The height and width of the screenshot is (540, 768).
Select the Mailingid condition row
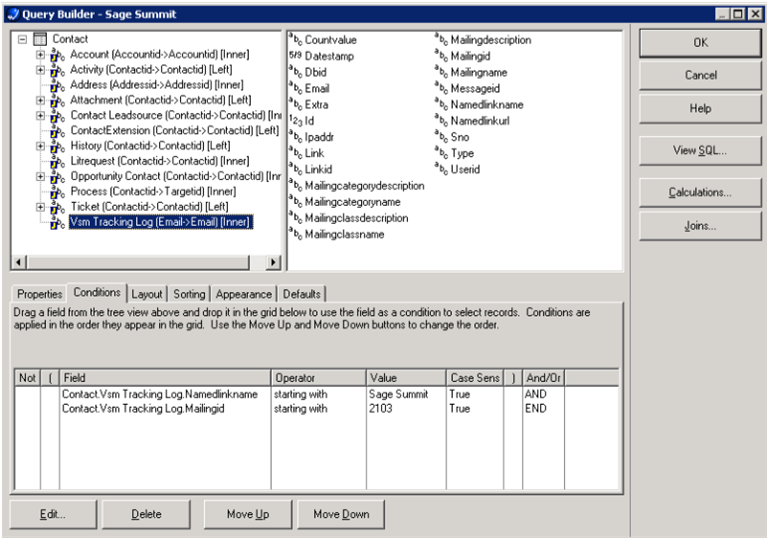pyautogui.click(x=316, y=408)
